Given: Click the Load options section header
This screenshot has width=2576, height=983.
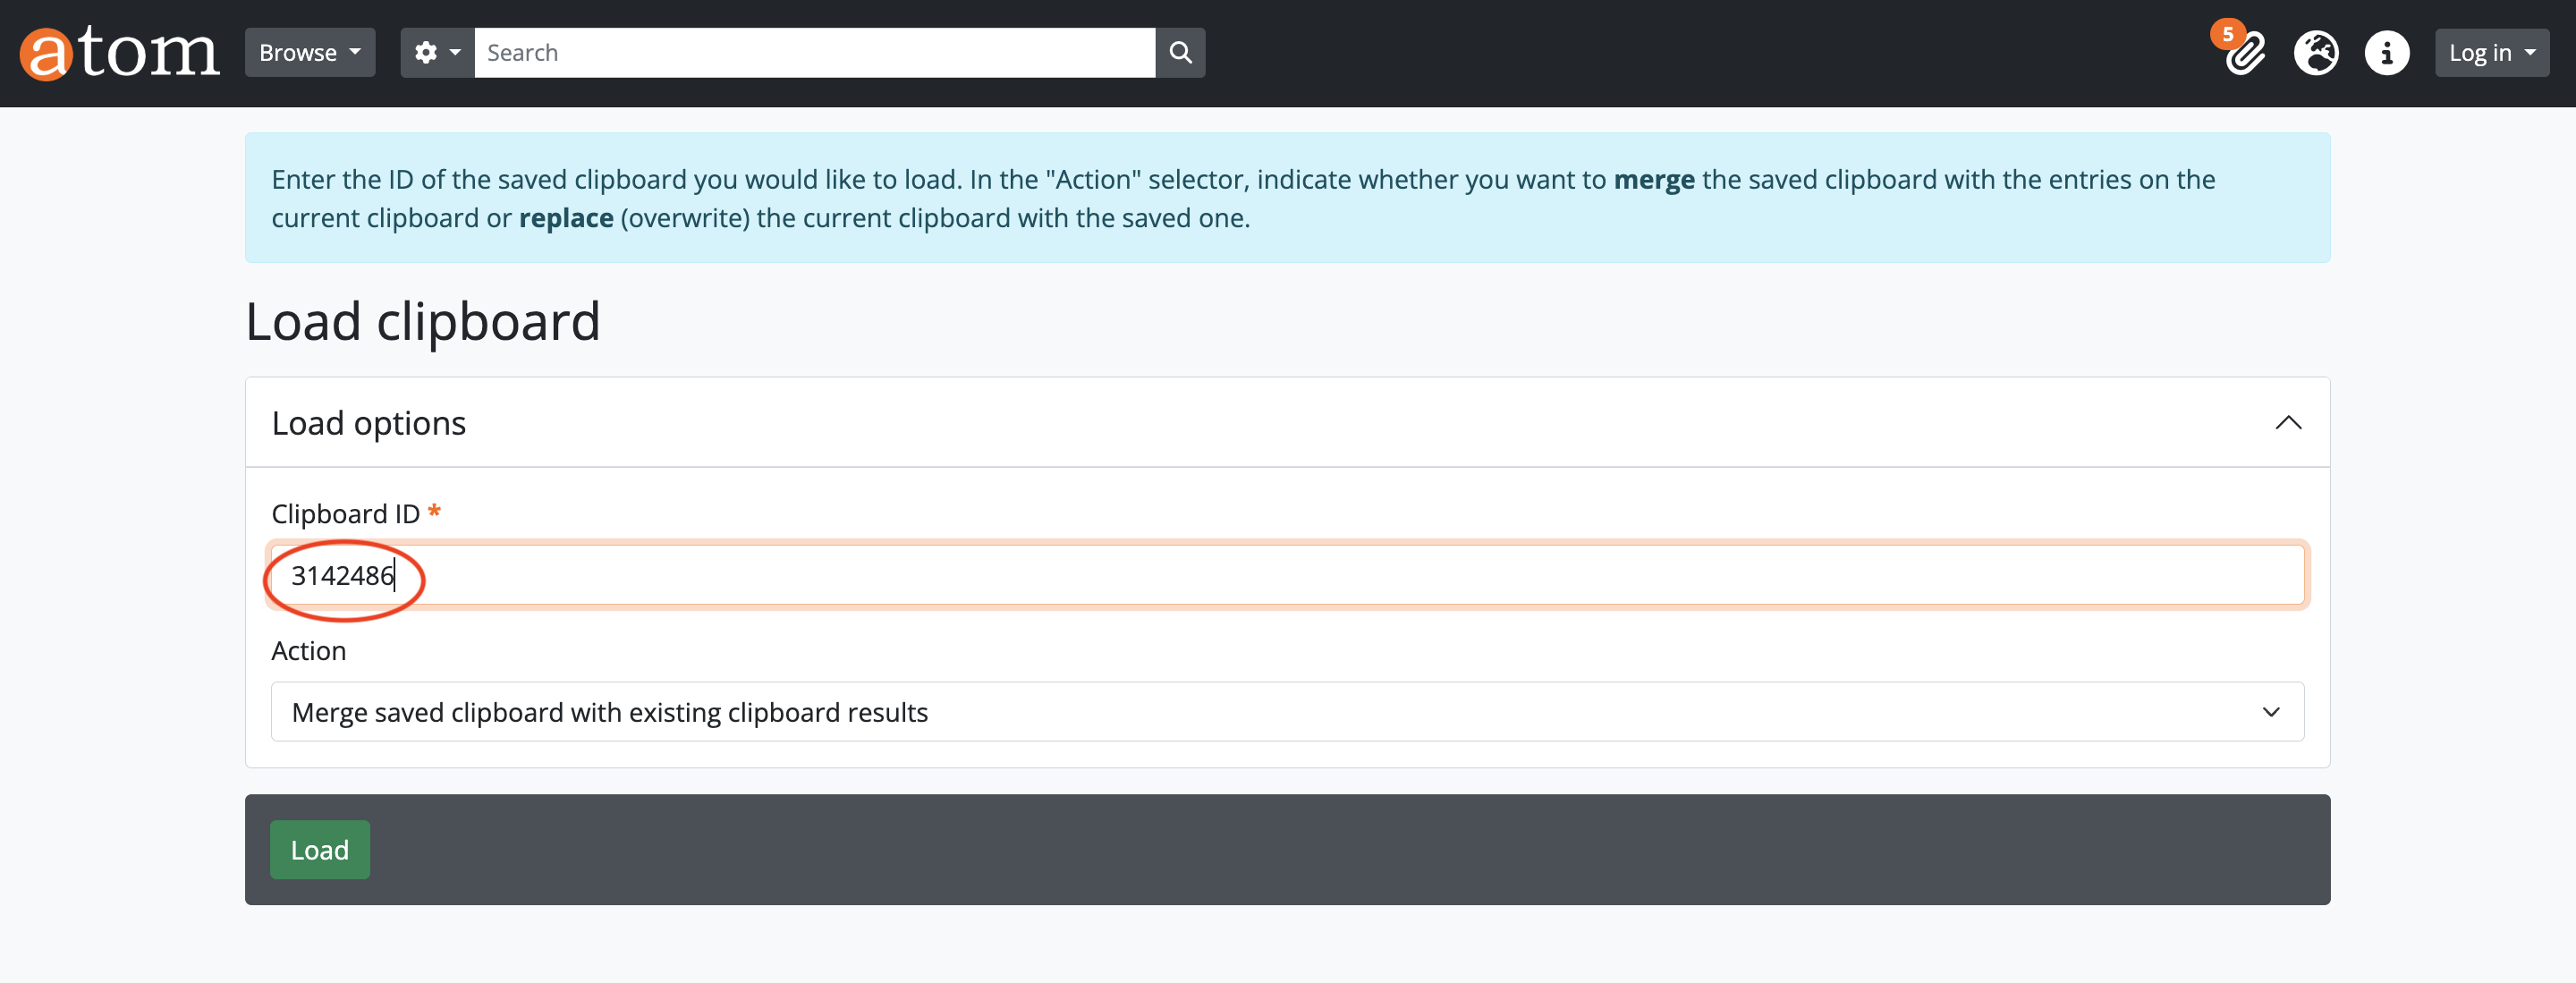Looking at the screenshot, I should (369, 423).
